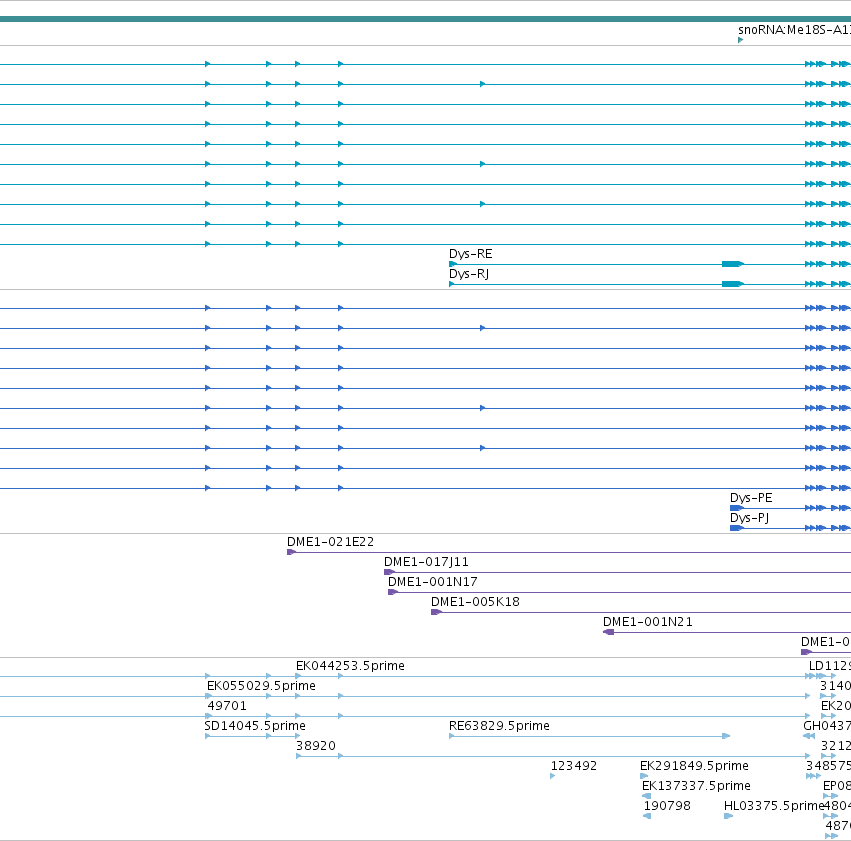Select the 190798 EST label

667,806
